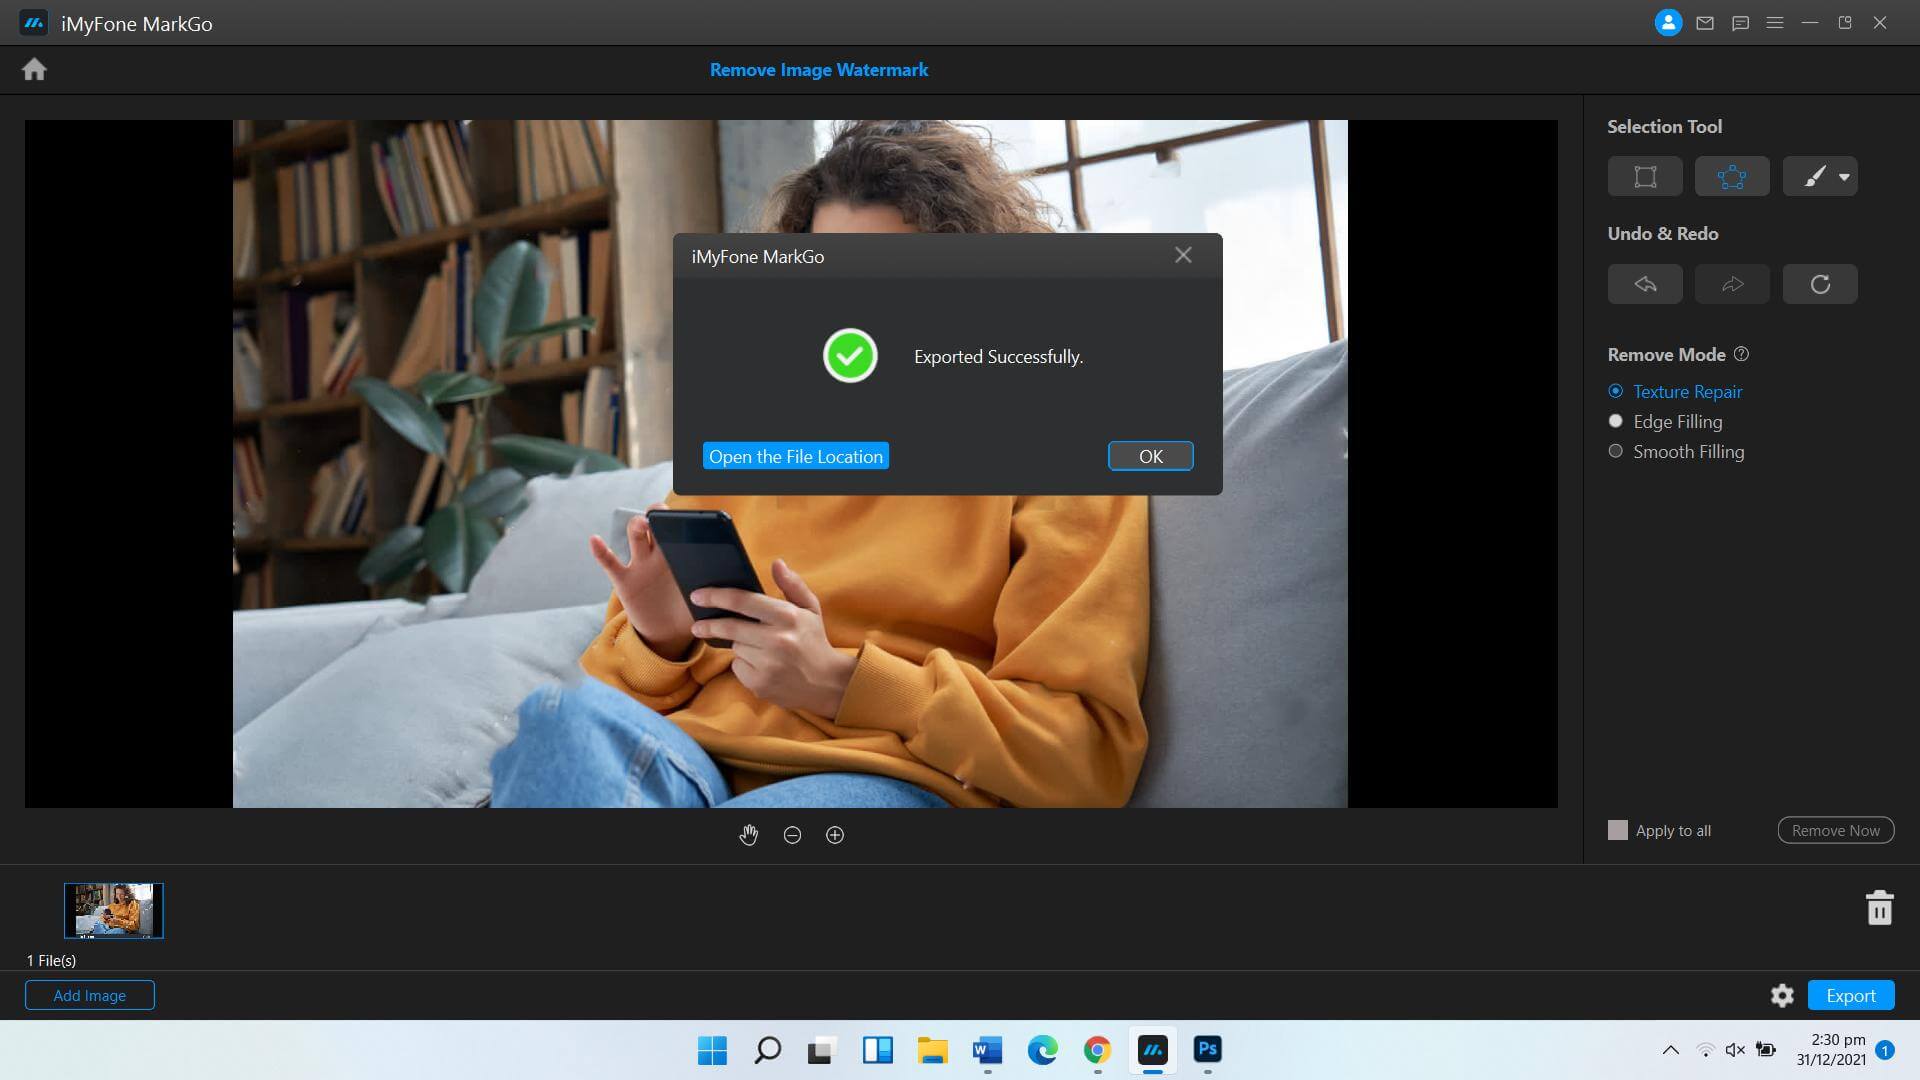Viewport: 1920px width, 1080px height.
Task: Open export settings gear icon
Action: pos(1782,996)
